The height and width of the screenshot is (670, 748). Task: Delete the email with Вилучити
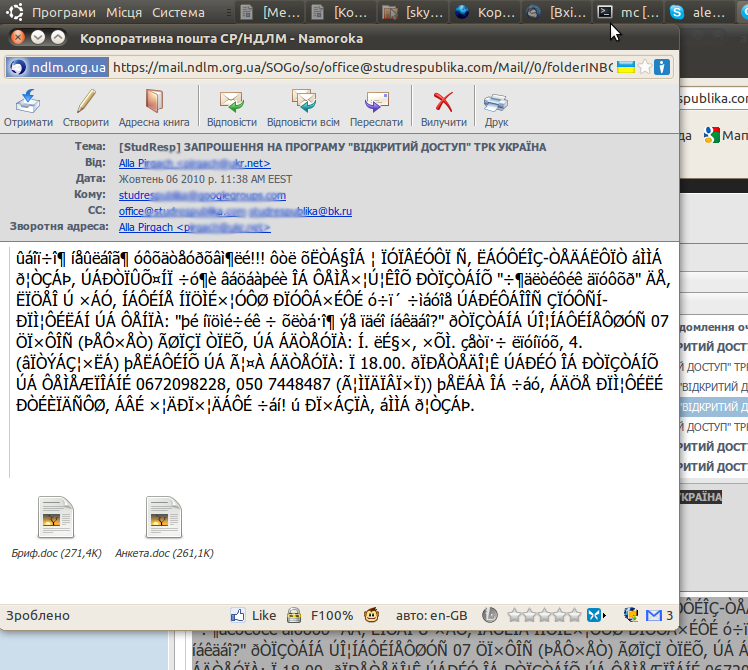click(x=443, y=107)
